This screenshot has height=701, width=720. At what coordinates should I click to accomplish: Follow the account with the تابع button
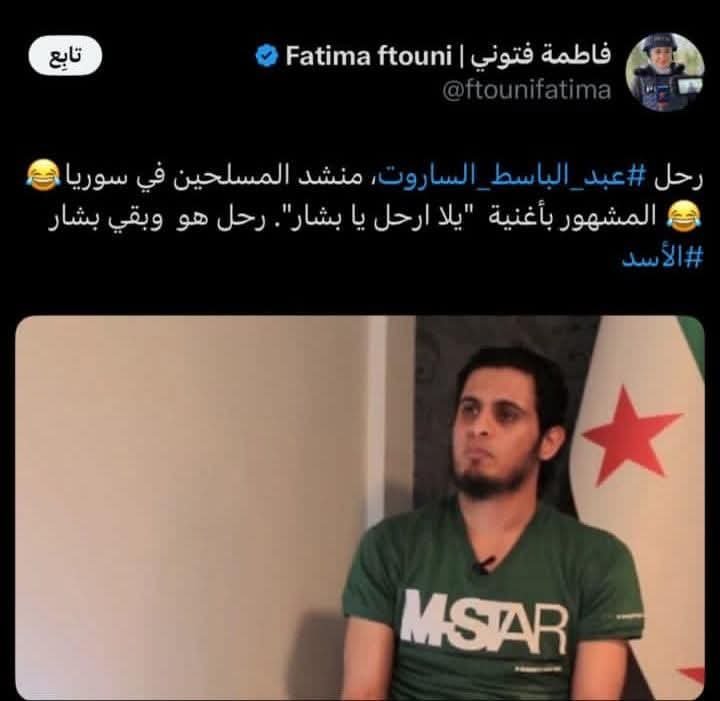coord(65,56)
